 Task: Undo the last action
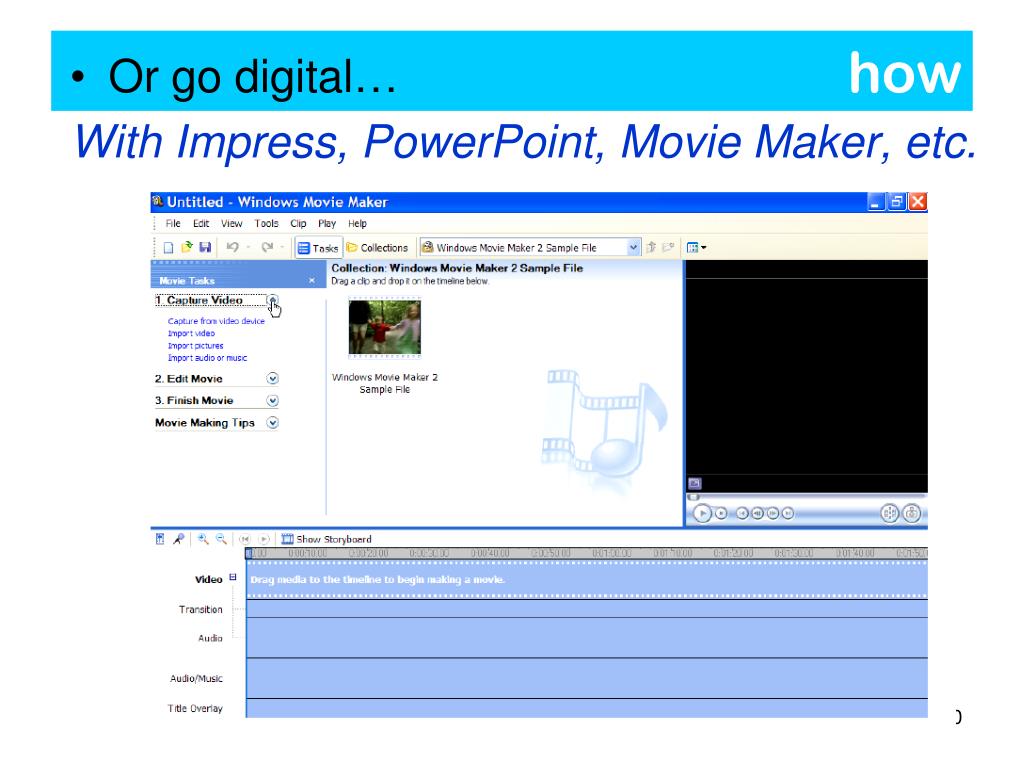click(x=232, y=247)
